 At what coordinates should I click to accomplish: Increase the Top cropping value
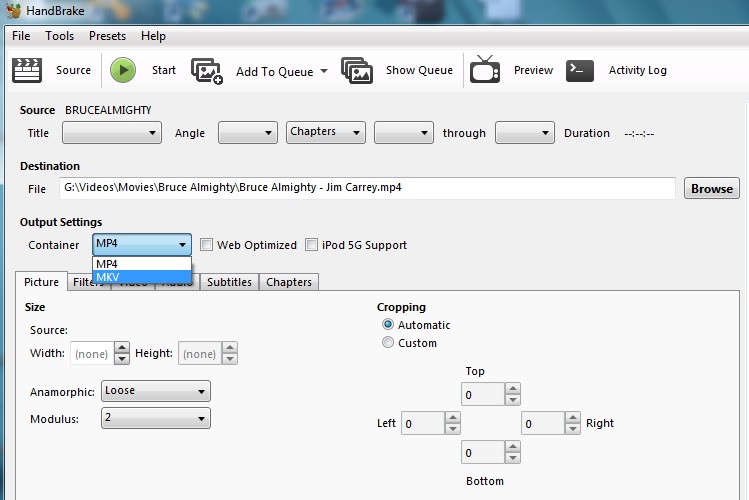click(x=512, y=389)
